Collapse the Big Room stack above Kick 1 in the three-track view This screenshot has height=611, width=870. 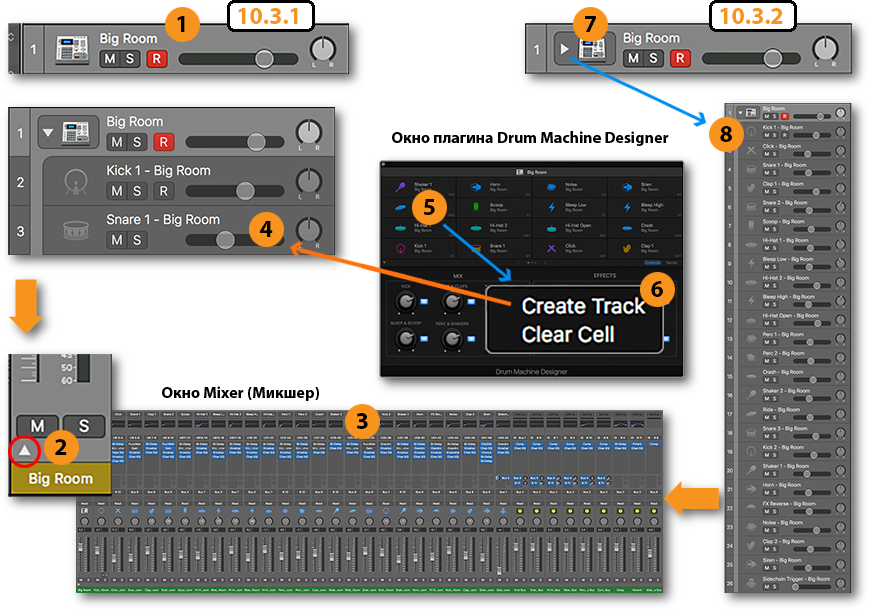[48, 133]
